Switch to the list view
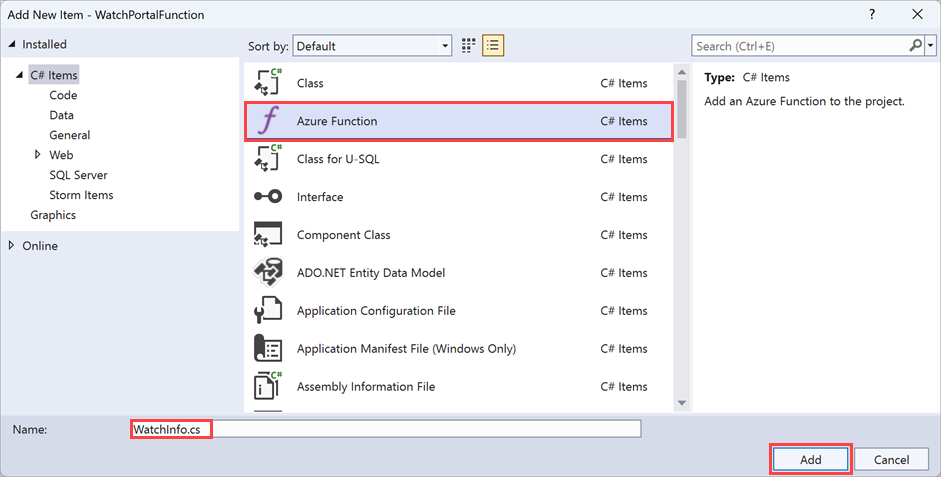 [493, 46]
